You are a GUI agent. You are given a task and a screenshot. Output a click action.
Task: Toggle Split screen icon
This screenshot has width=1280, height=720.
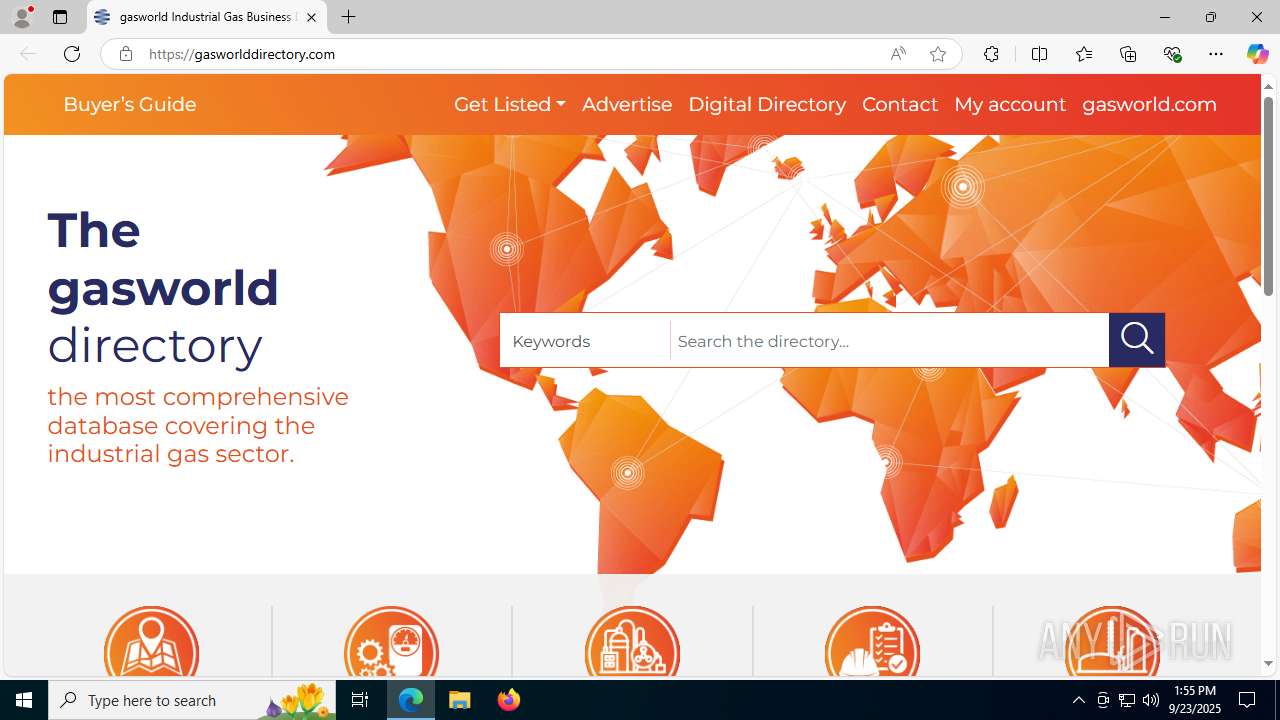(1039, 54)
